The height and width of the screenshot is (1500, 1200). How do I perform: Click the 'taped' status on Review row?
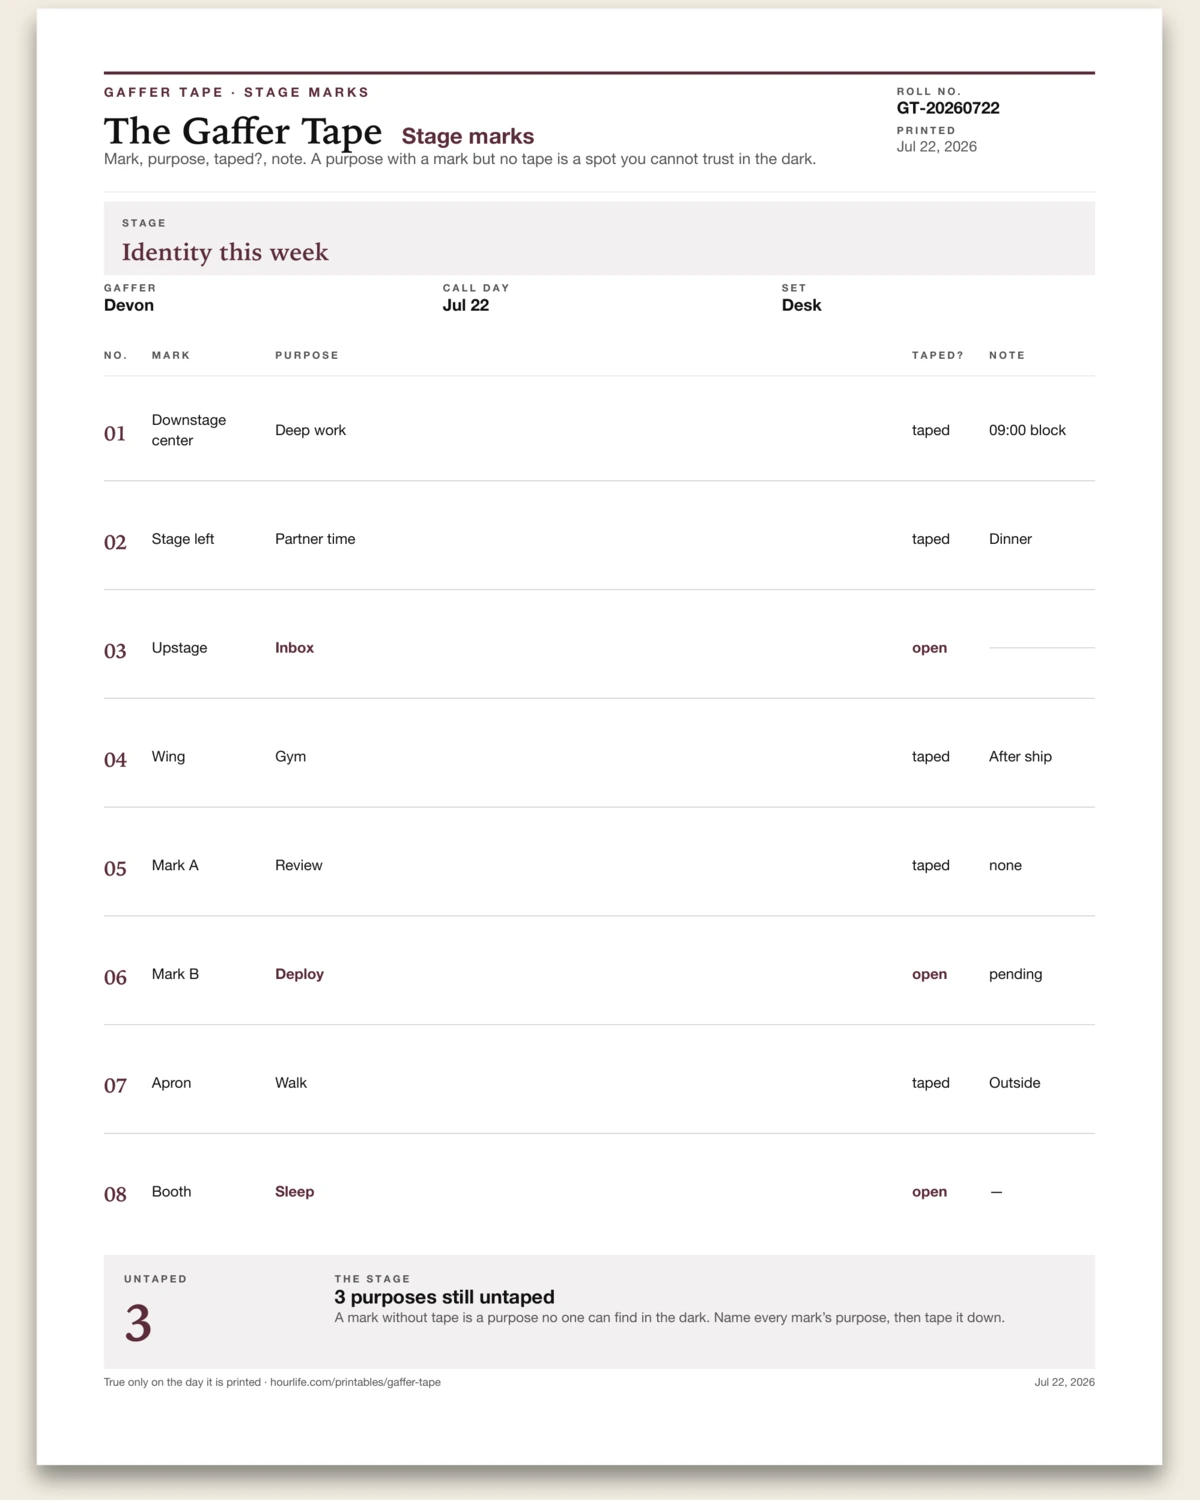pos(931,865)
